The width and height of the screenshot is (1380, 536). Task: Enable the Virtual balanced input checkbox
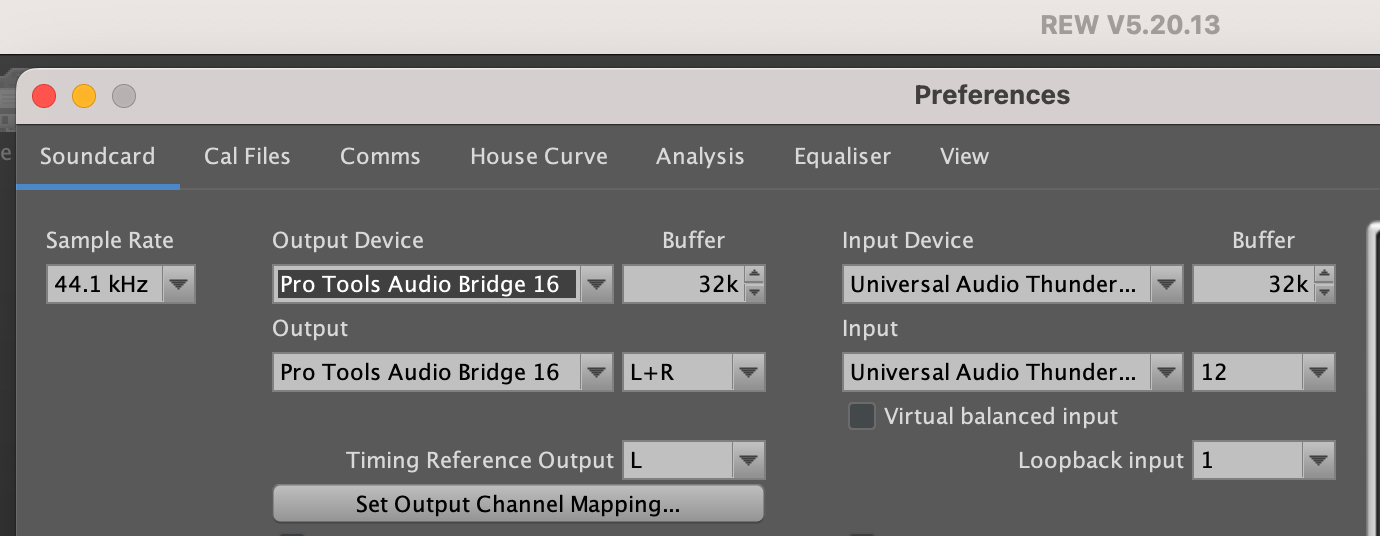pos(861,416)
